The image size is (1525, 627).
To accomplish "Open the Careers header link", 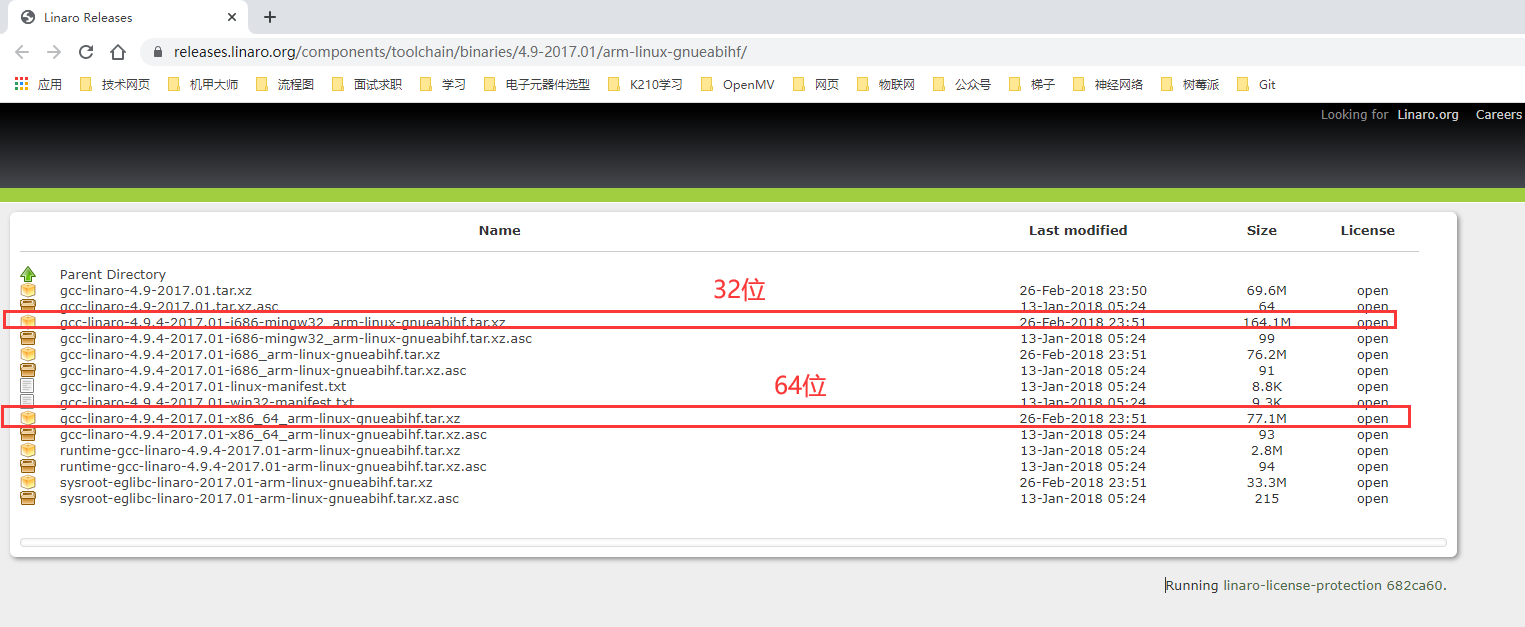I will click(x=1499, y=114).
